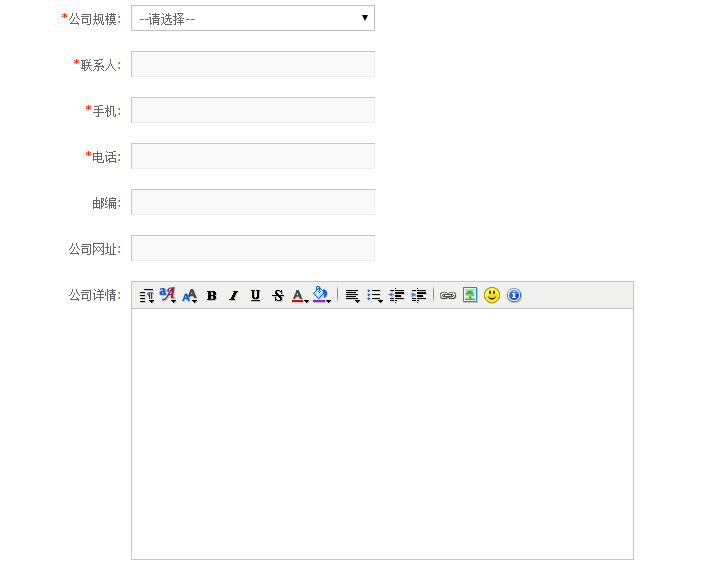Click the 公司网址 input field
The image size is (717, 563).
(253, 248)
